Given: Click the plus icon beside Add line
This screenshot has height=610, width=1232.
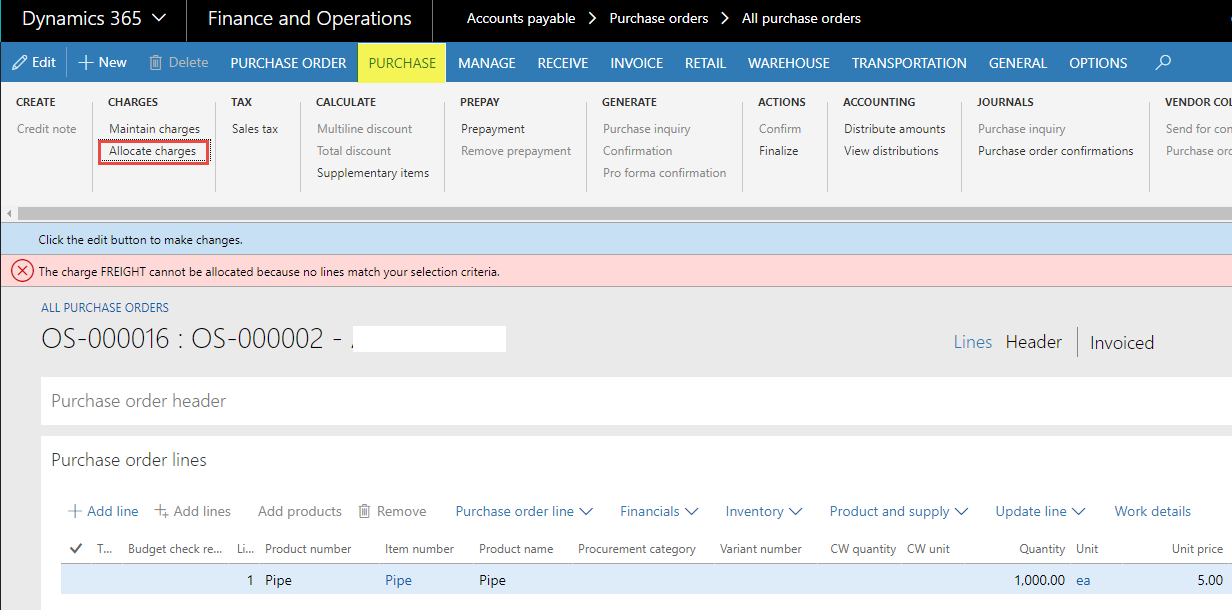Looking at the screenshot, I should (74, 511).
